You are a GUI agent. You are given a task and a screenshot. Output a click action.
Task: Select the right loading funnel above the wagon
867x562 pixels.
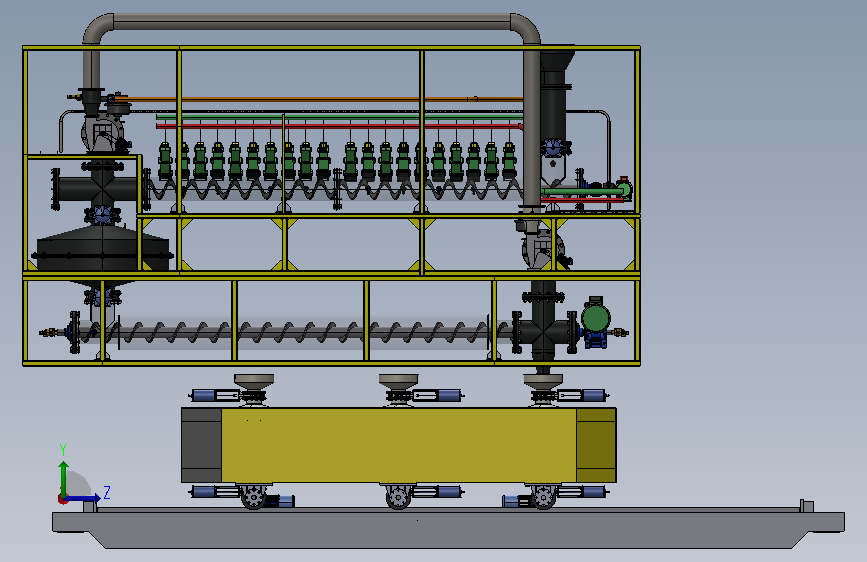click(543, 381)
